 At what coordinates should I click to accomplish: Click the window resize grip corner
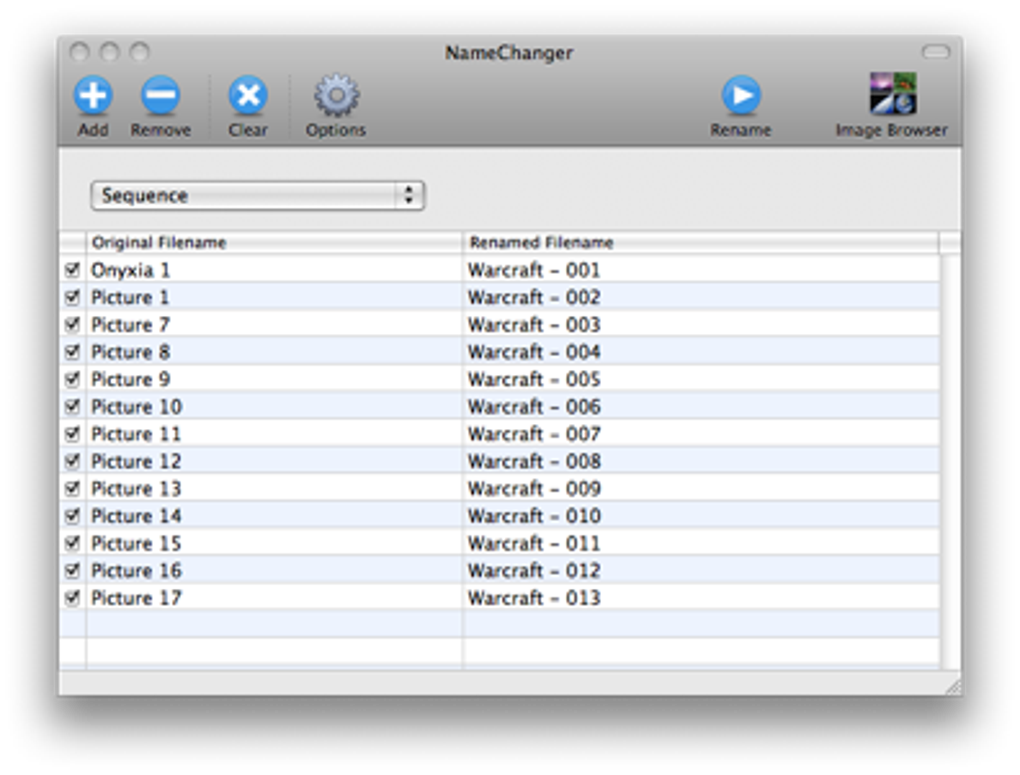(x=953, y=686)
